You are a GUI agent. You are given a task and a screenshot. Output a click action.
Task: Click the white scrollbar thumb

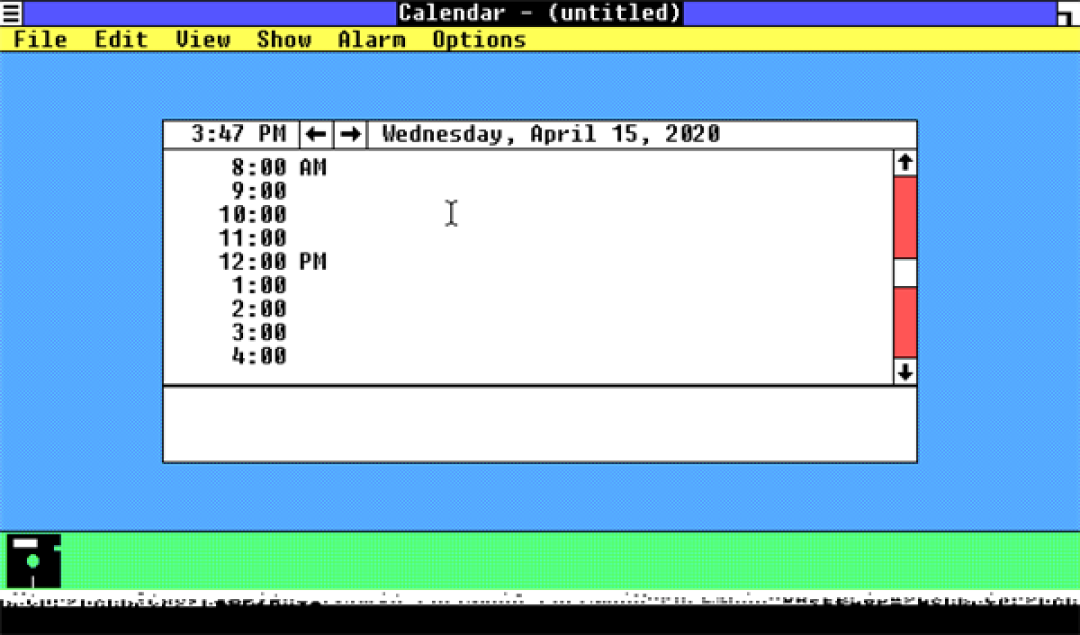tap(905, 273)
